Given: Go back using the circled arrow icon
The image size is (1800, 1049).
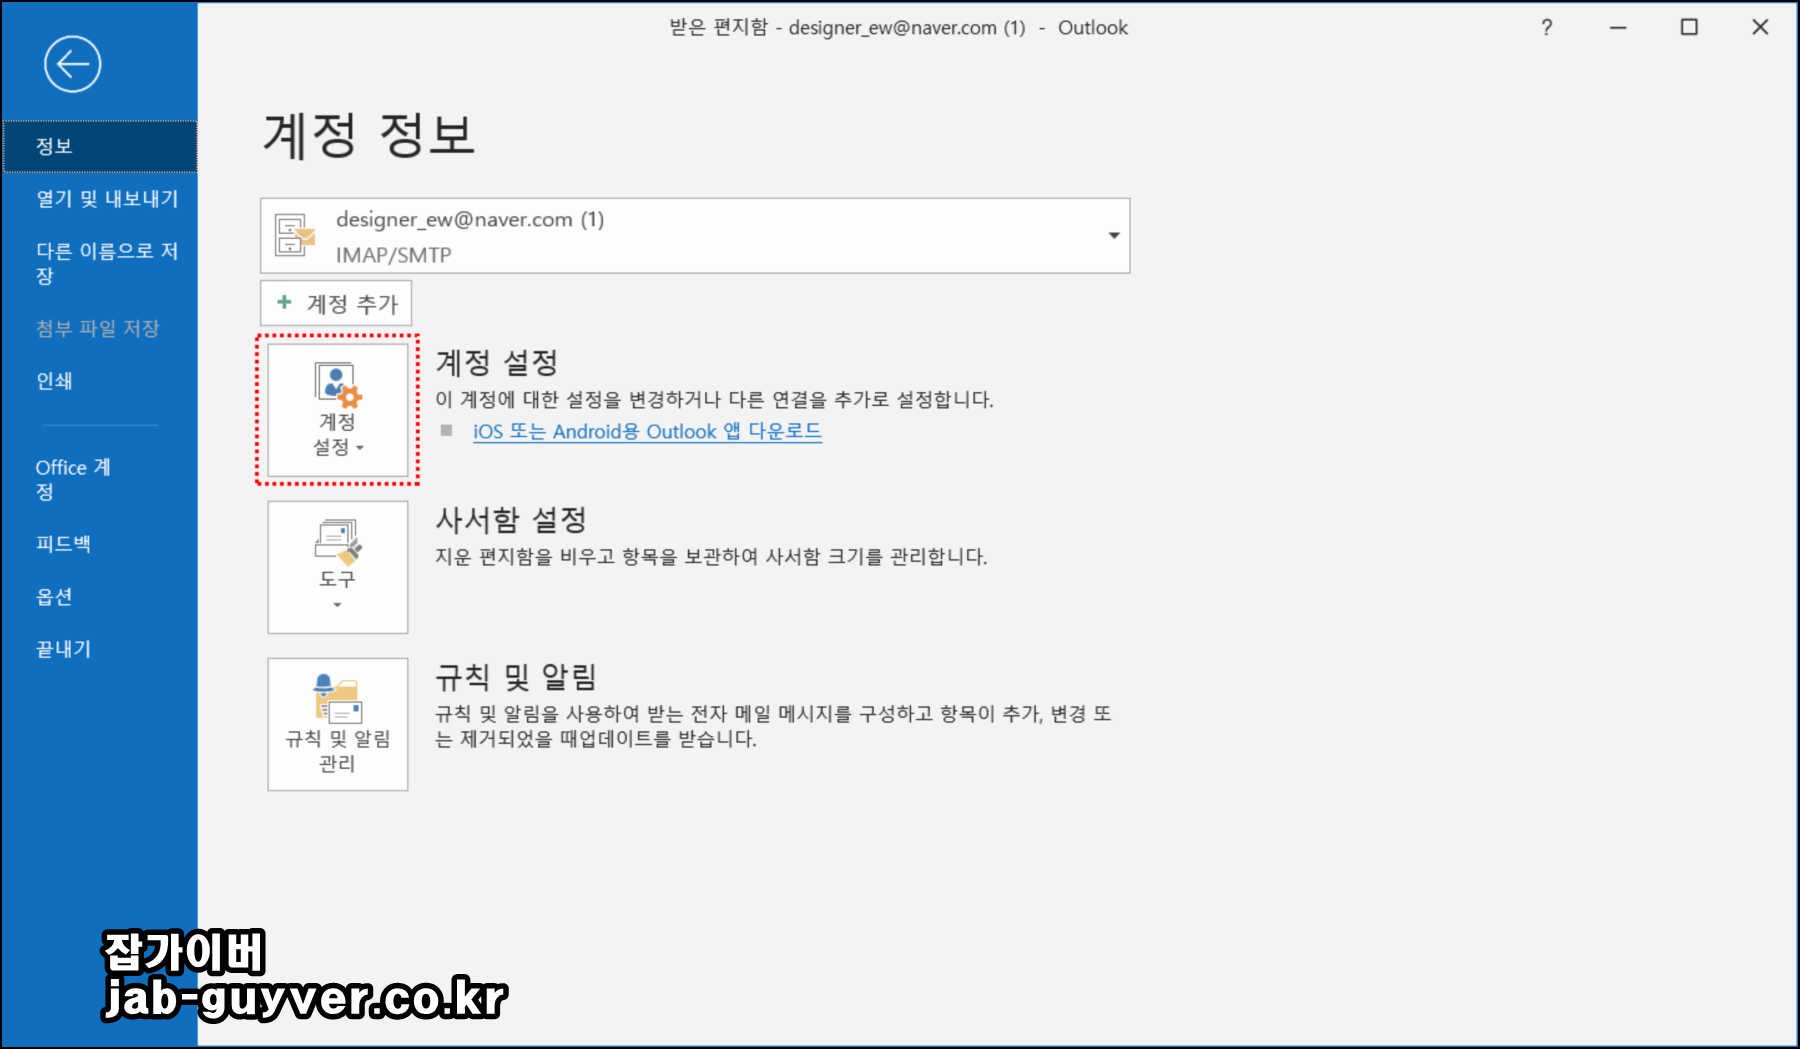Looking at the screenshot, I should pos(73,65).
